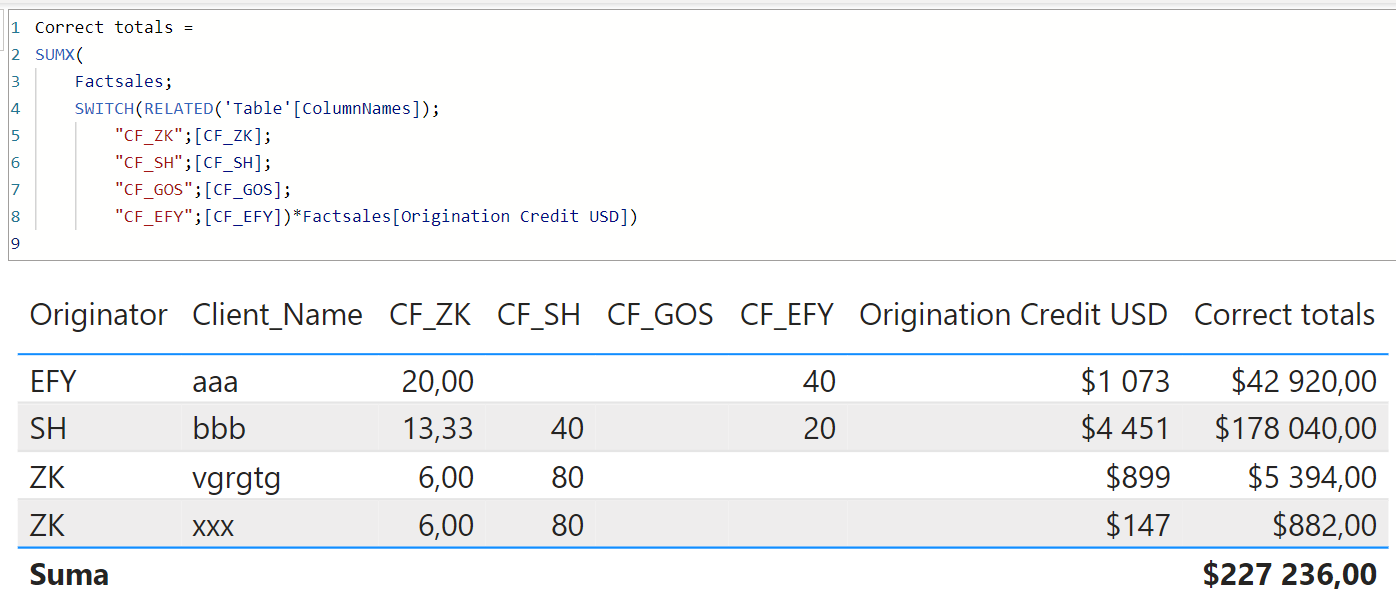Click the Correct totals column header

tap(1284, 315)
